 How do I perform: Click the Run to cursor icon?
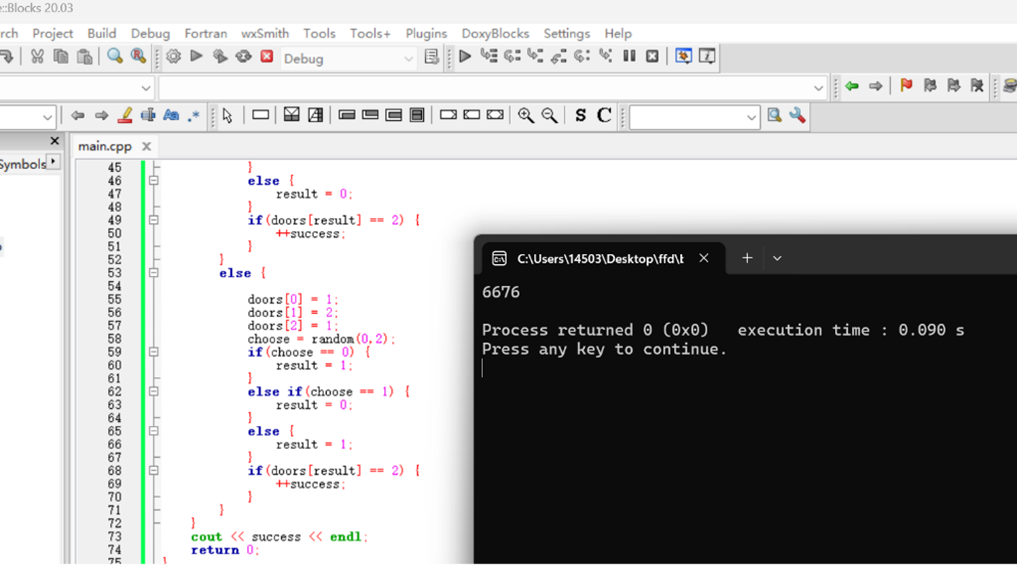coord(488,56)
